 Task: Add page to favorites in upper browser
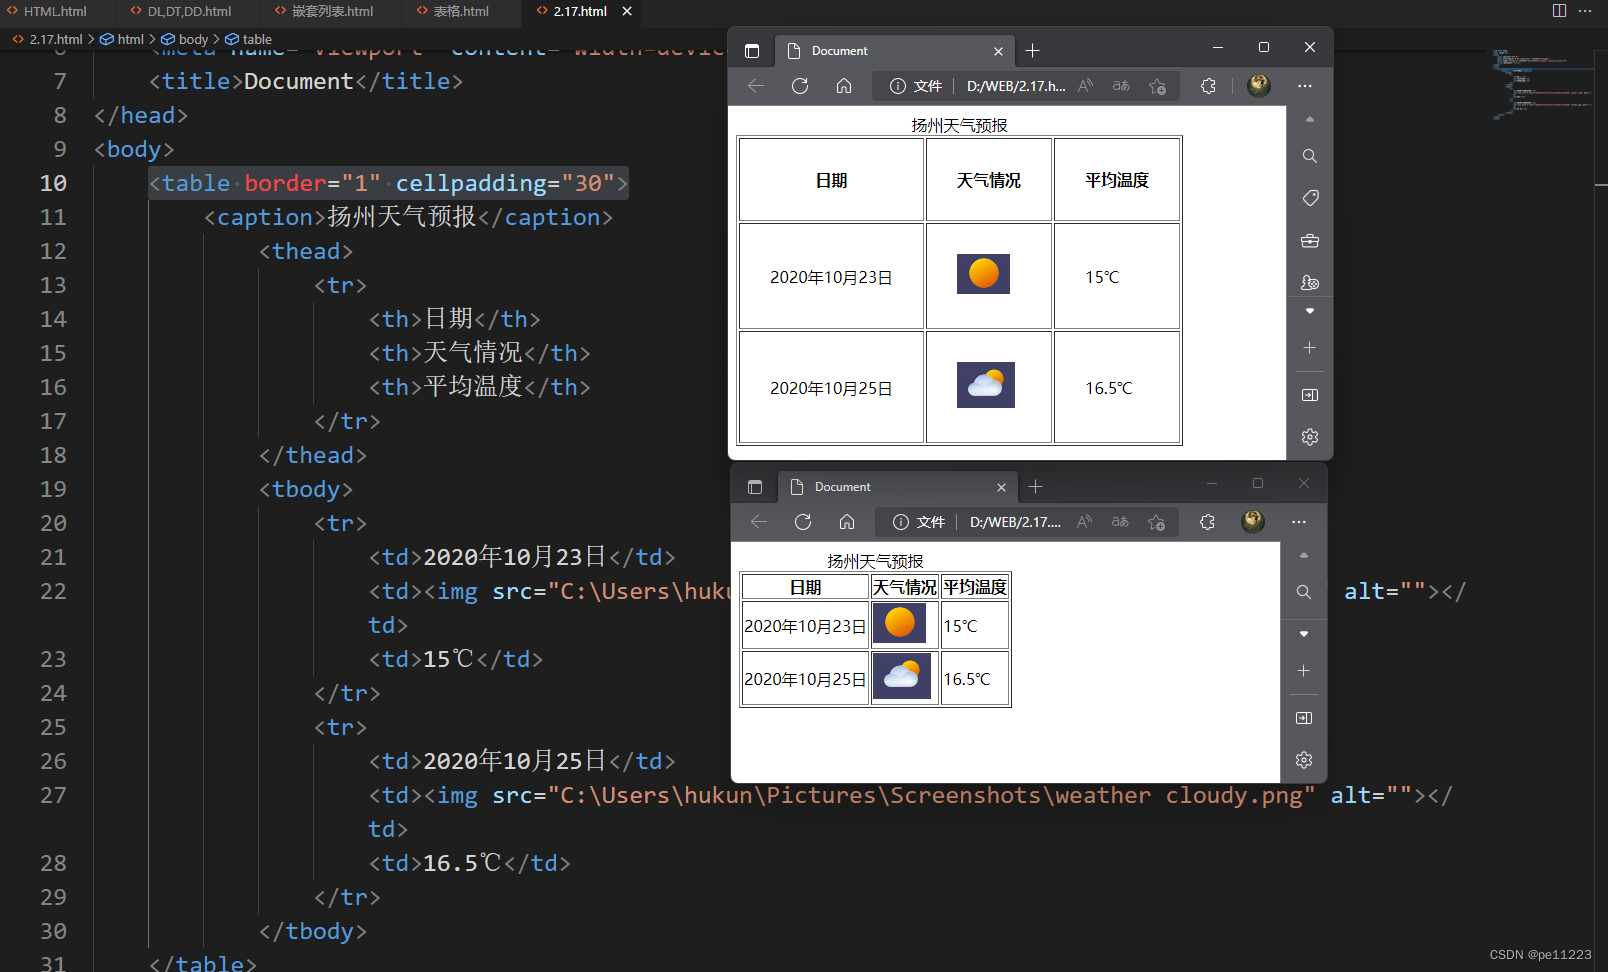(1157, 86)
